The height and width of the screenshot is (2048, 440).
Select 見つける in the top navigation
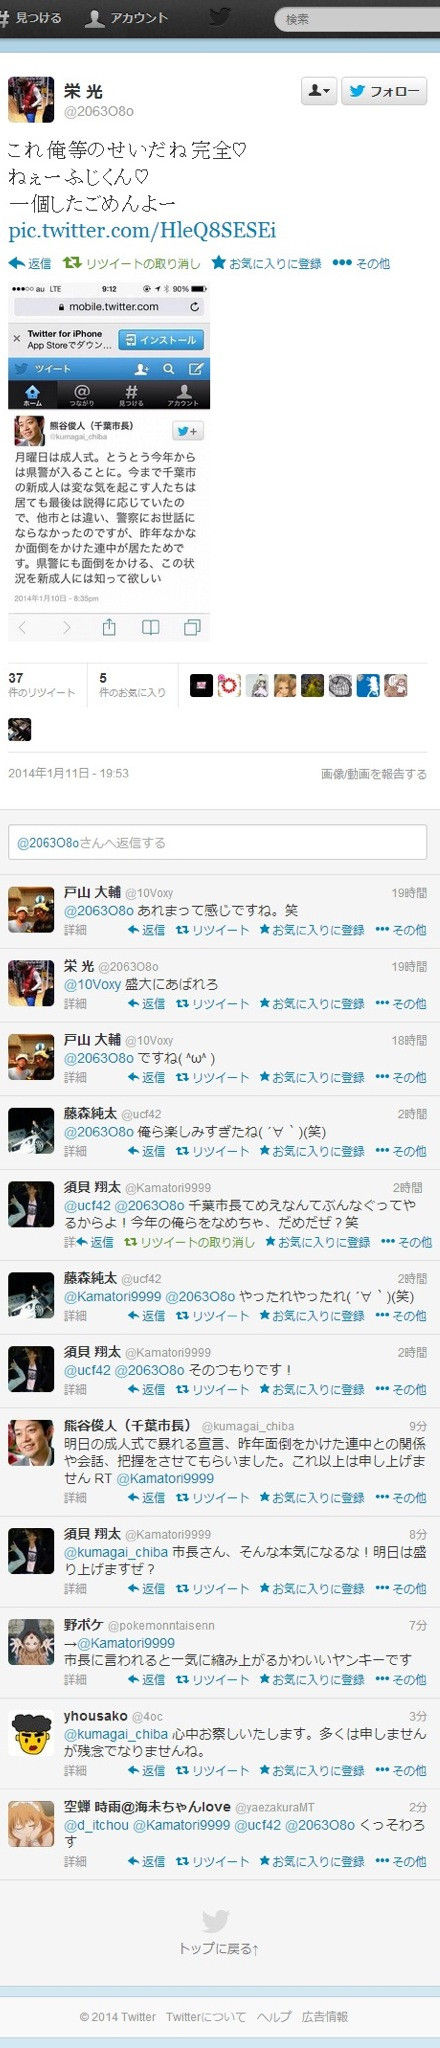(x=32, y=18)
